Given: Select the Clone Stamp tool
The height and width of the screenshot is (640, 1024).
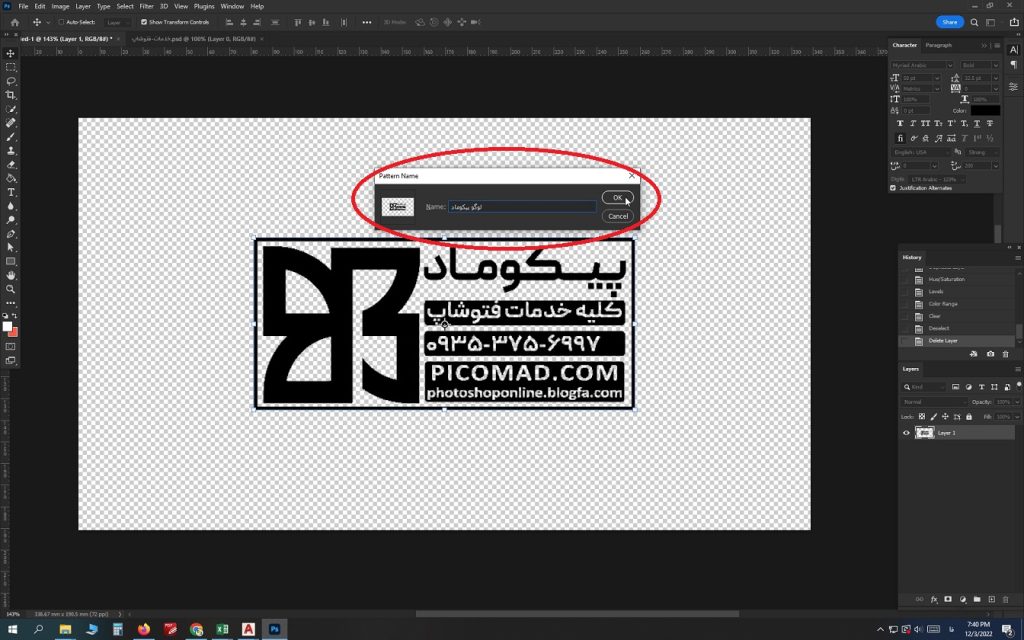Looking at the screenshot, I should coord(10,151).
